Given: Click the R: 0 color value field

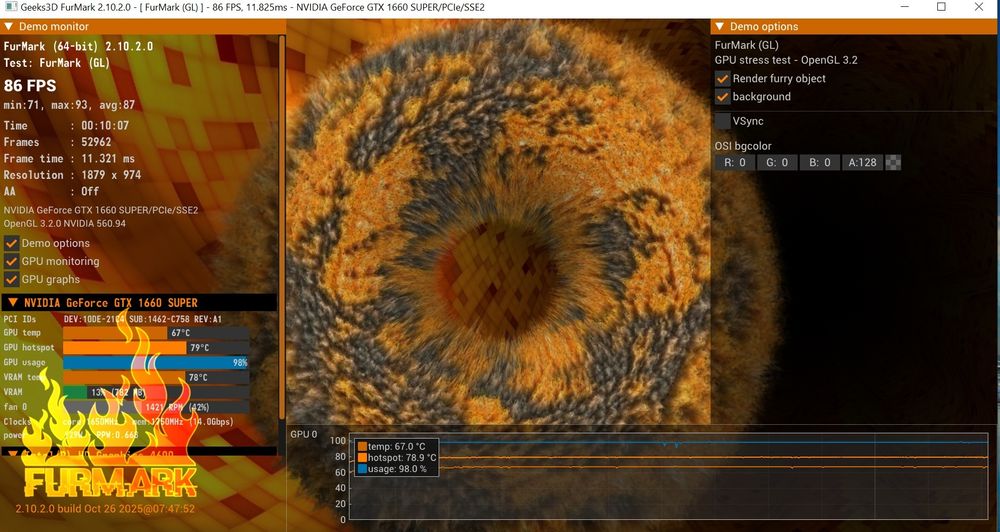Looking at the screenshot, I should (734, 163).
